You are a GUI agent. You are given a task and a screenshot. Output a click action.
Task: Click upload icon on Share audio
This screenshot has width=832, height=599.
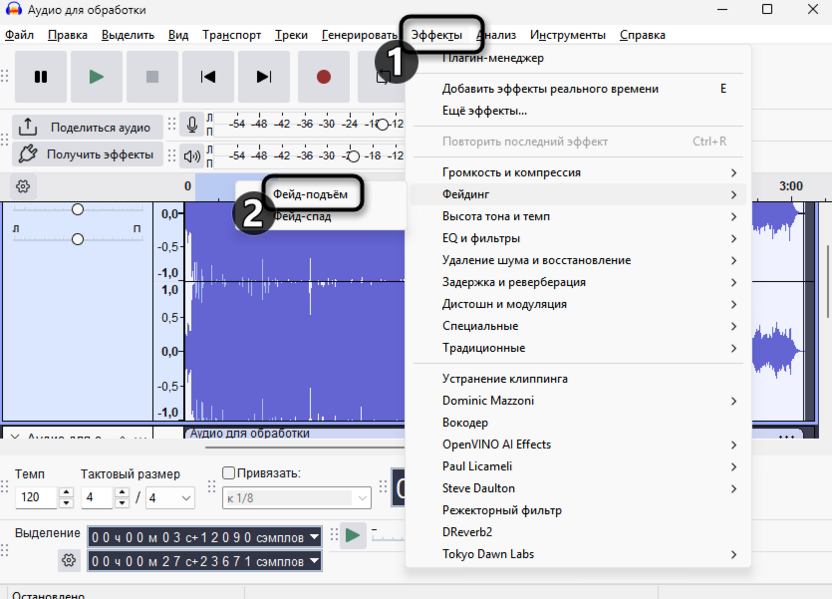pos(28,127)
